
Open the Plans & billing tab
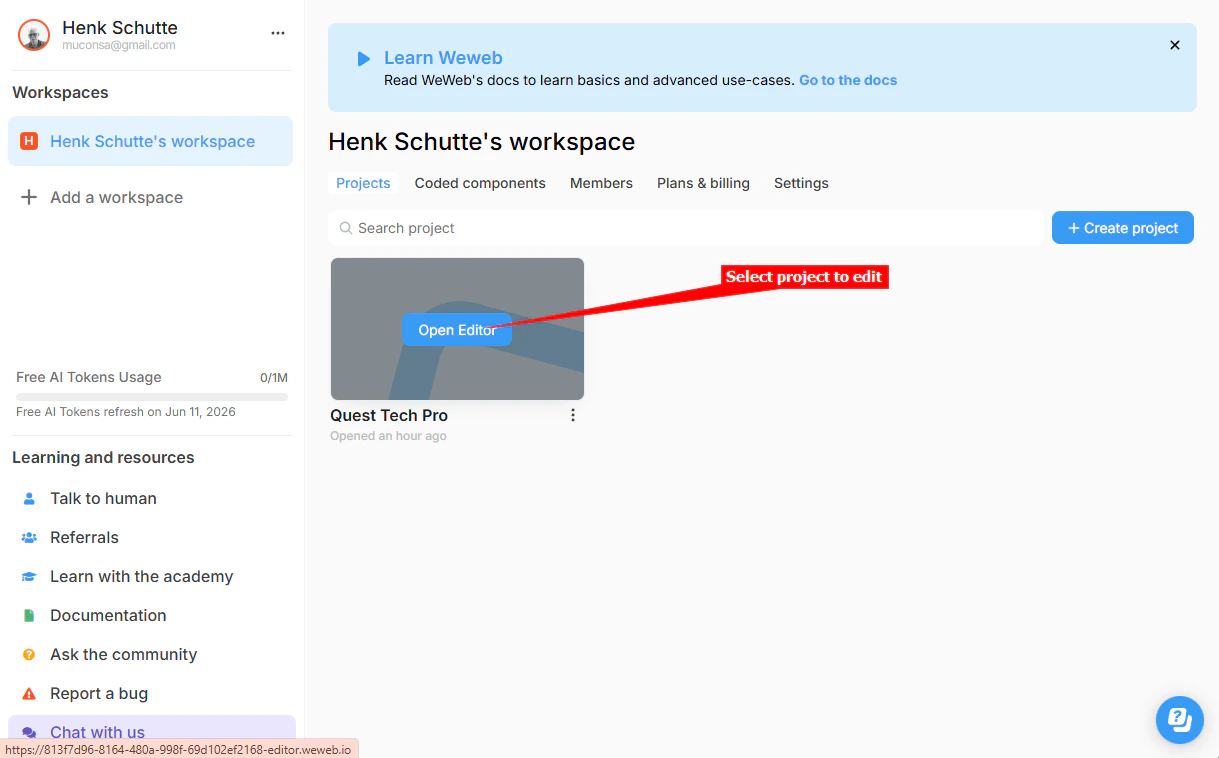pos(703,183)
